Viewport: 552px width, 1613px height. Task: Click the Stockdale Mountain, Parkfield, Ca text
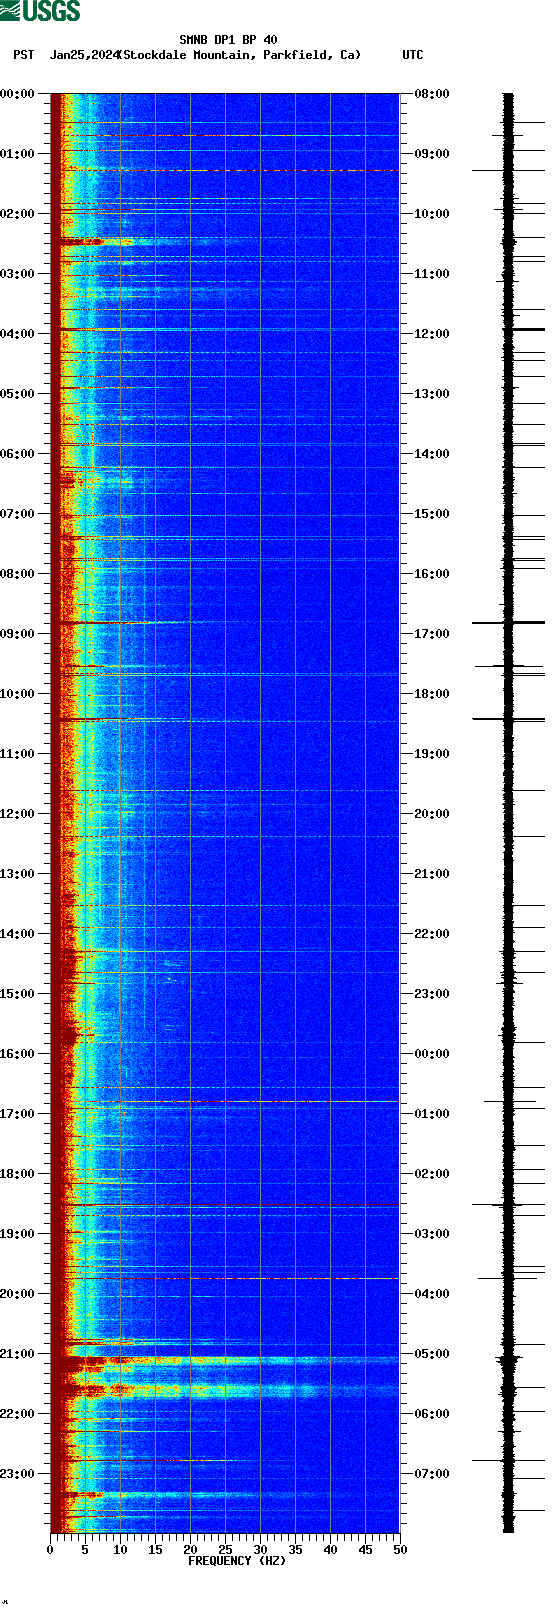pyautogui.click(x=239, y=55)
